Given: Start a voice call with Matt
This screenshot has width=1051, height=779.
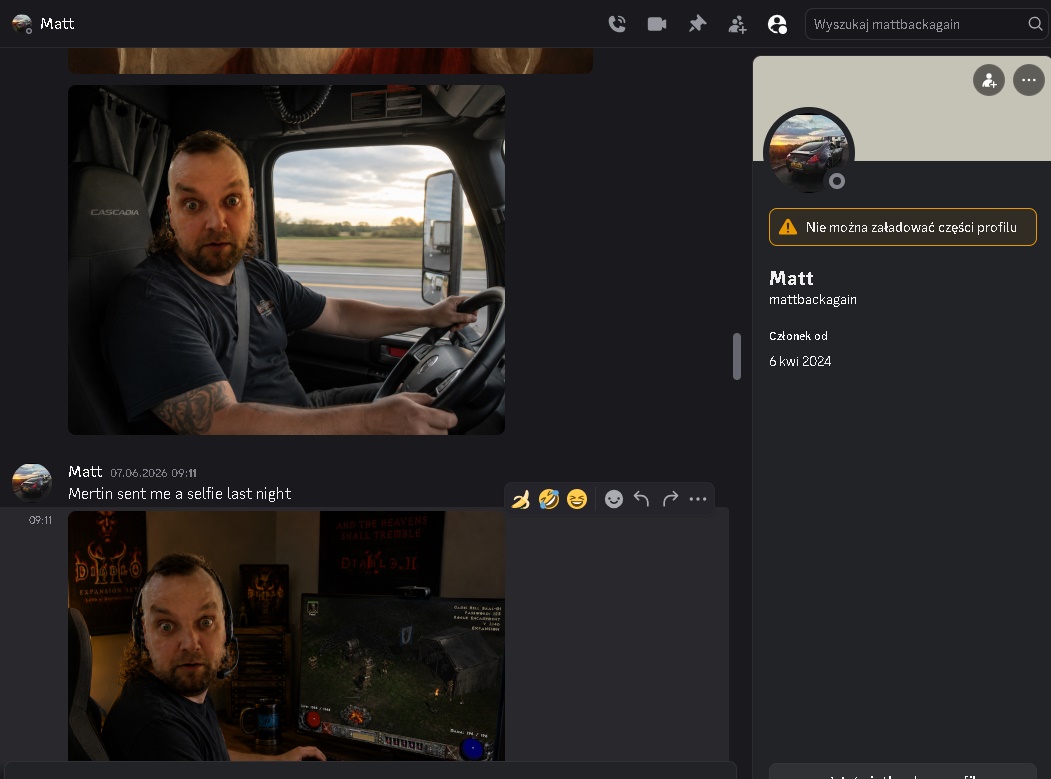Looking at the screenshot, I should pos(617,24).
